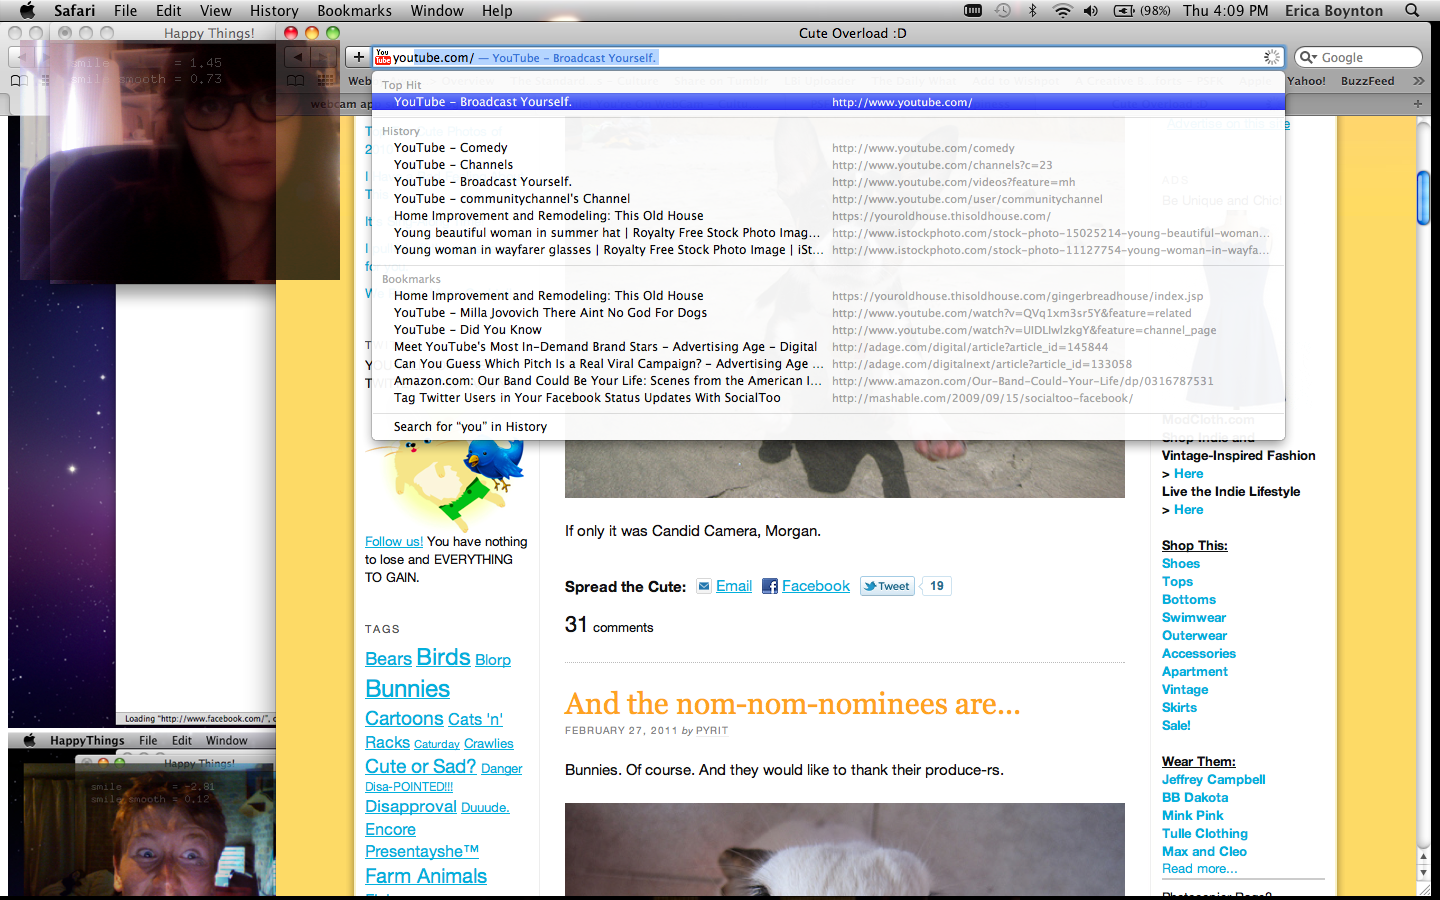Image resolution: width=1440 pixels, height=900 pixels.
Task: Expand Google search engine magnifier dropdown
Action: tap(1308, 57)
